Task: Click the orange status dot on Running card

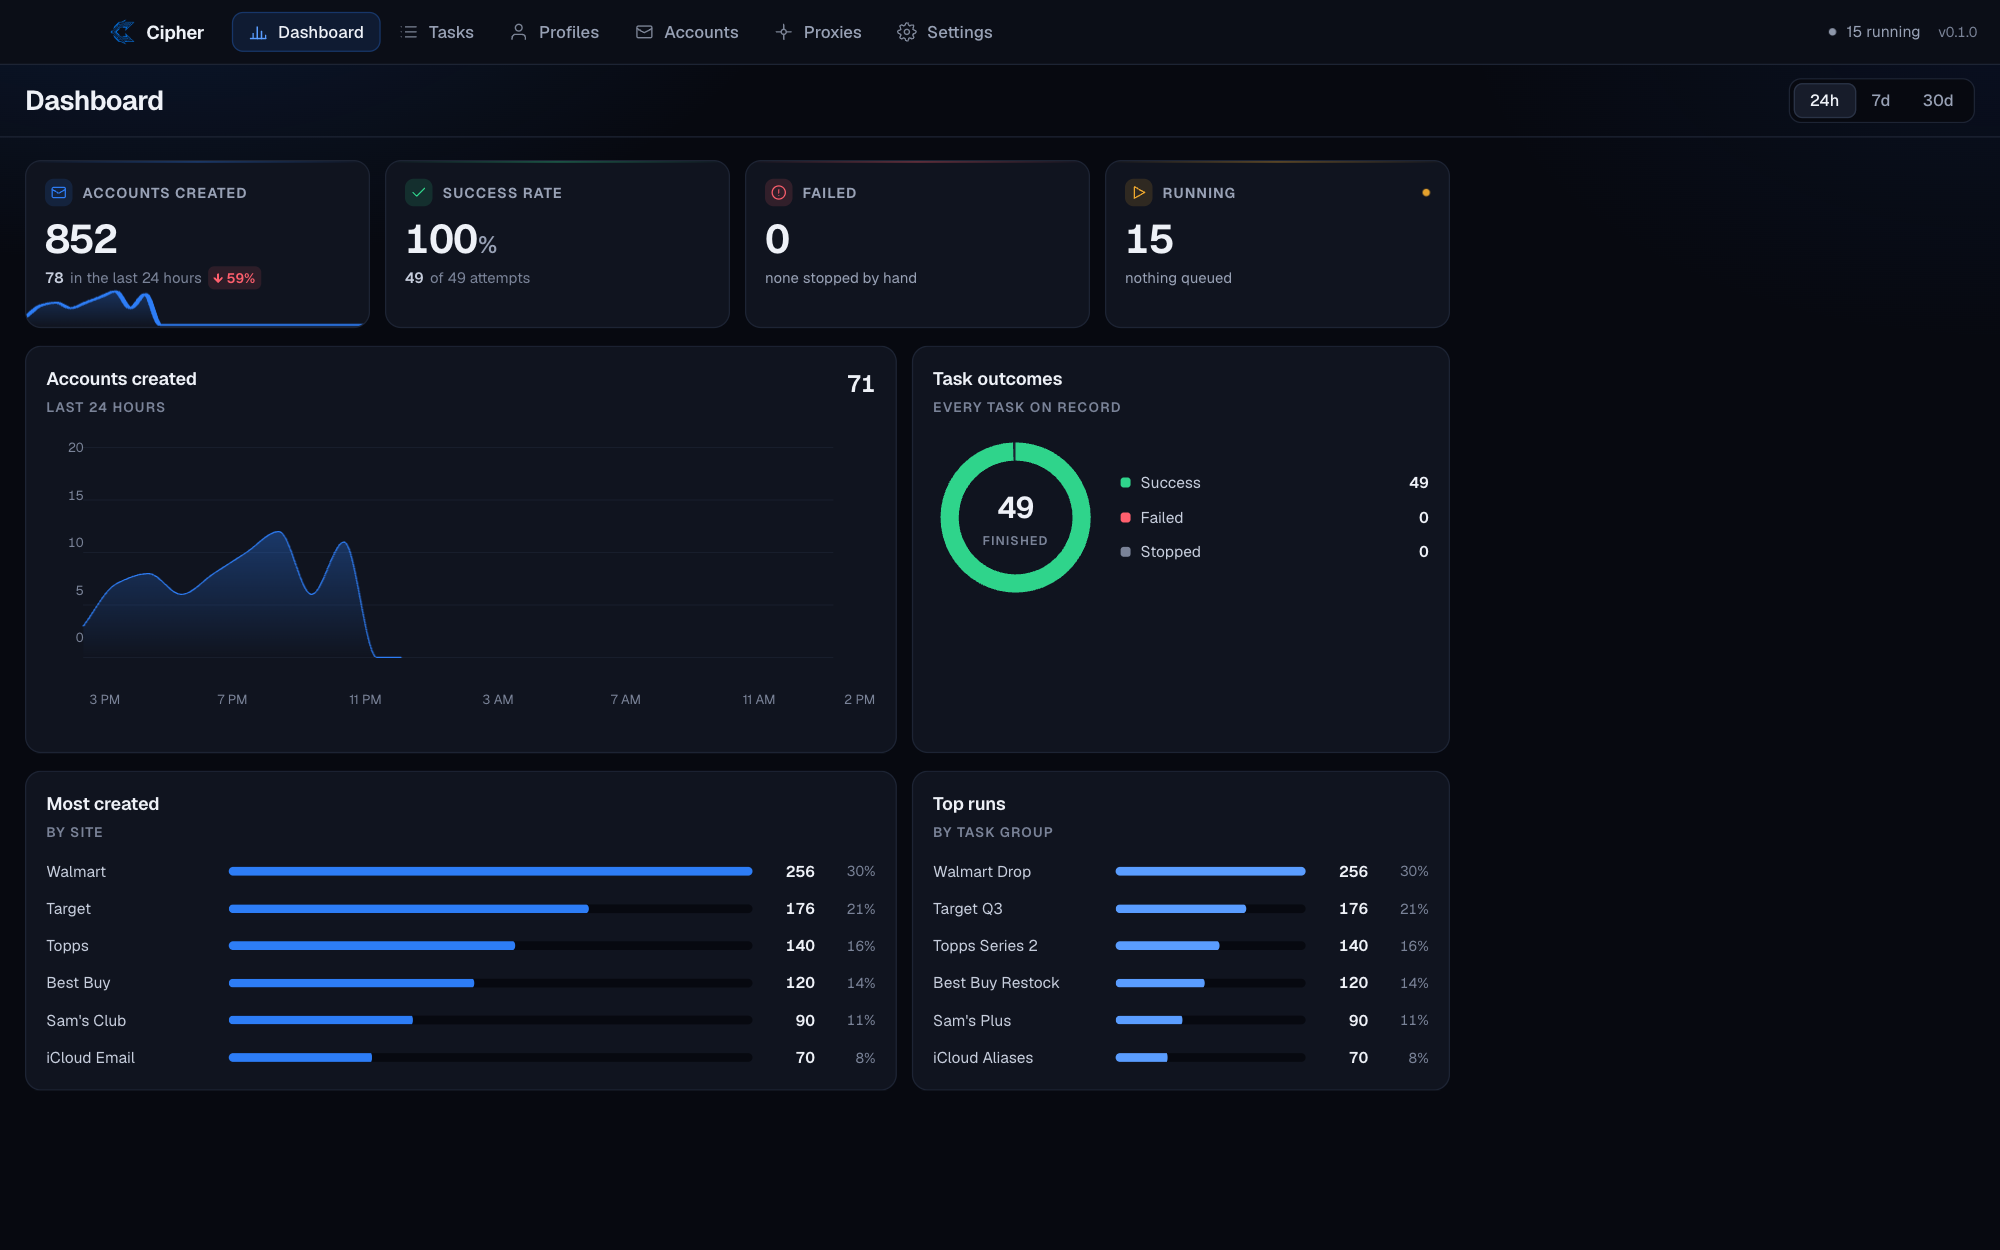Action: point(1426,192)
